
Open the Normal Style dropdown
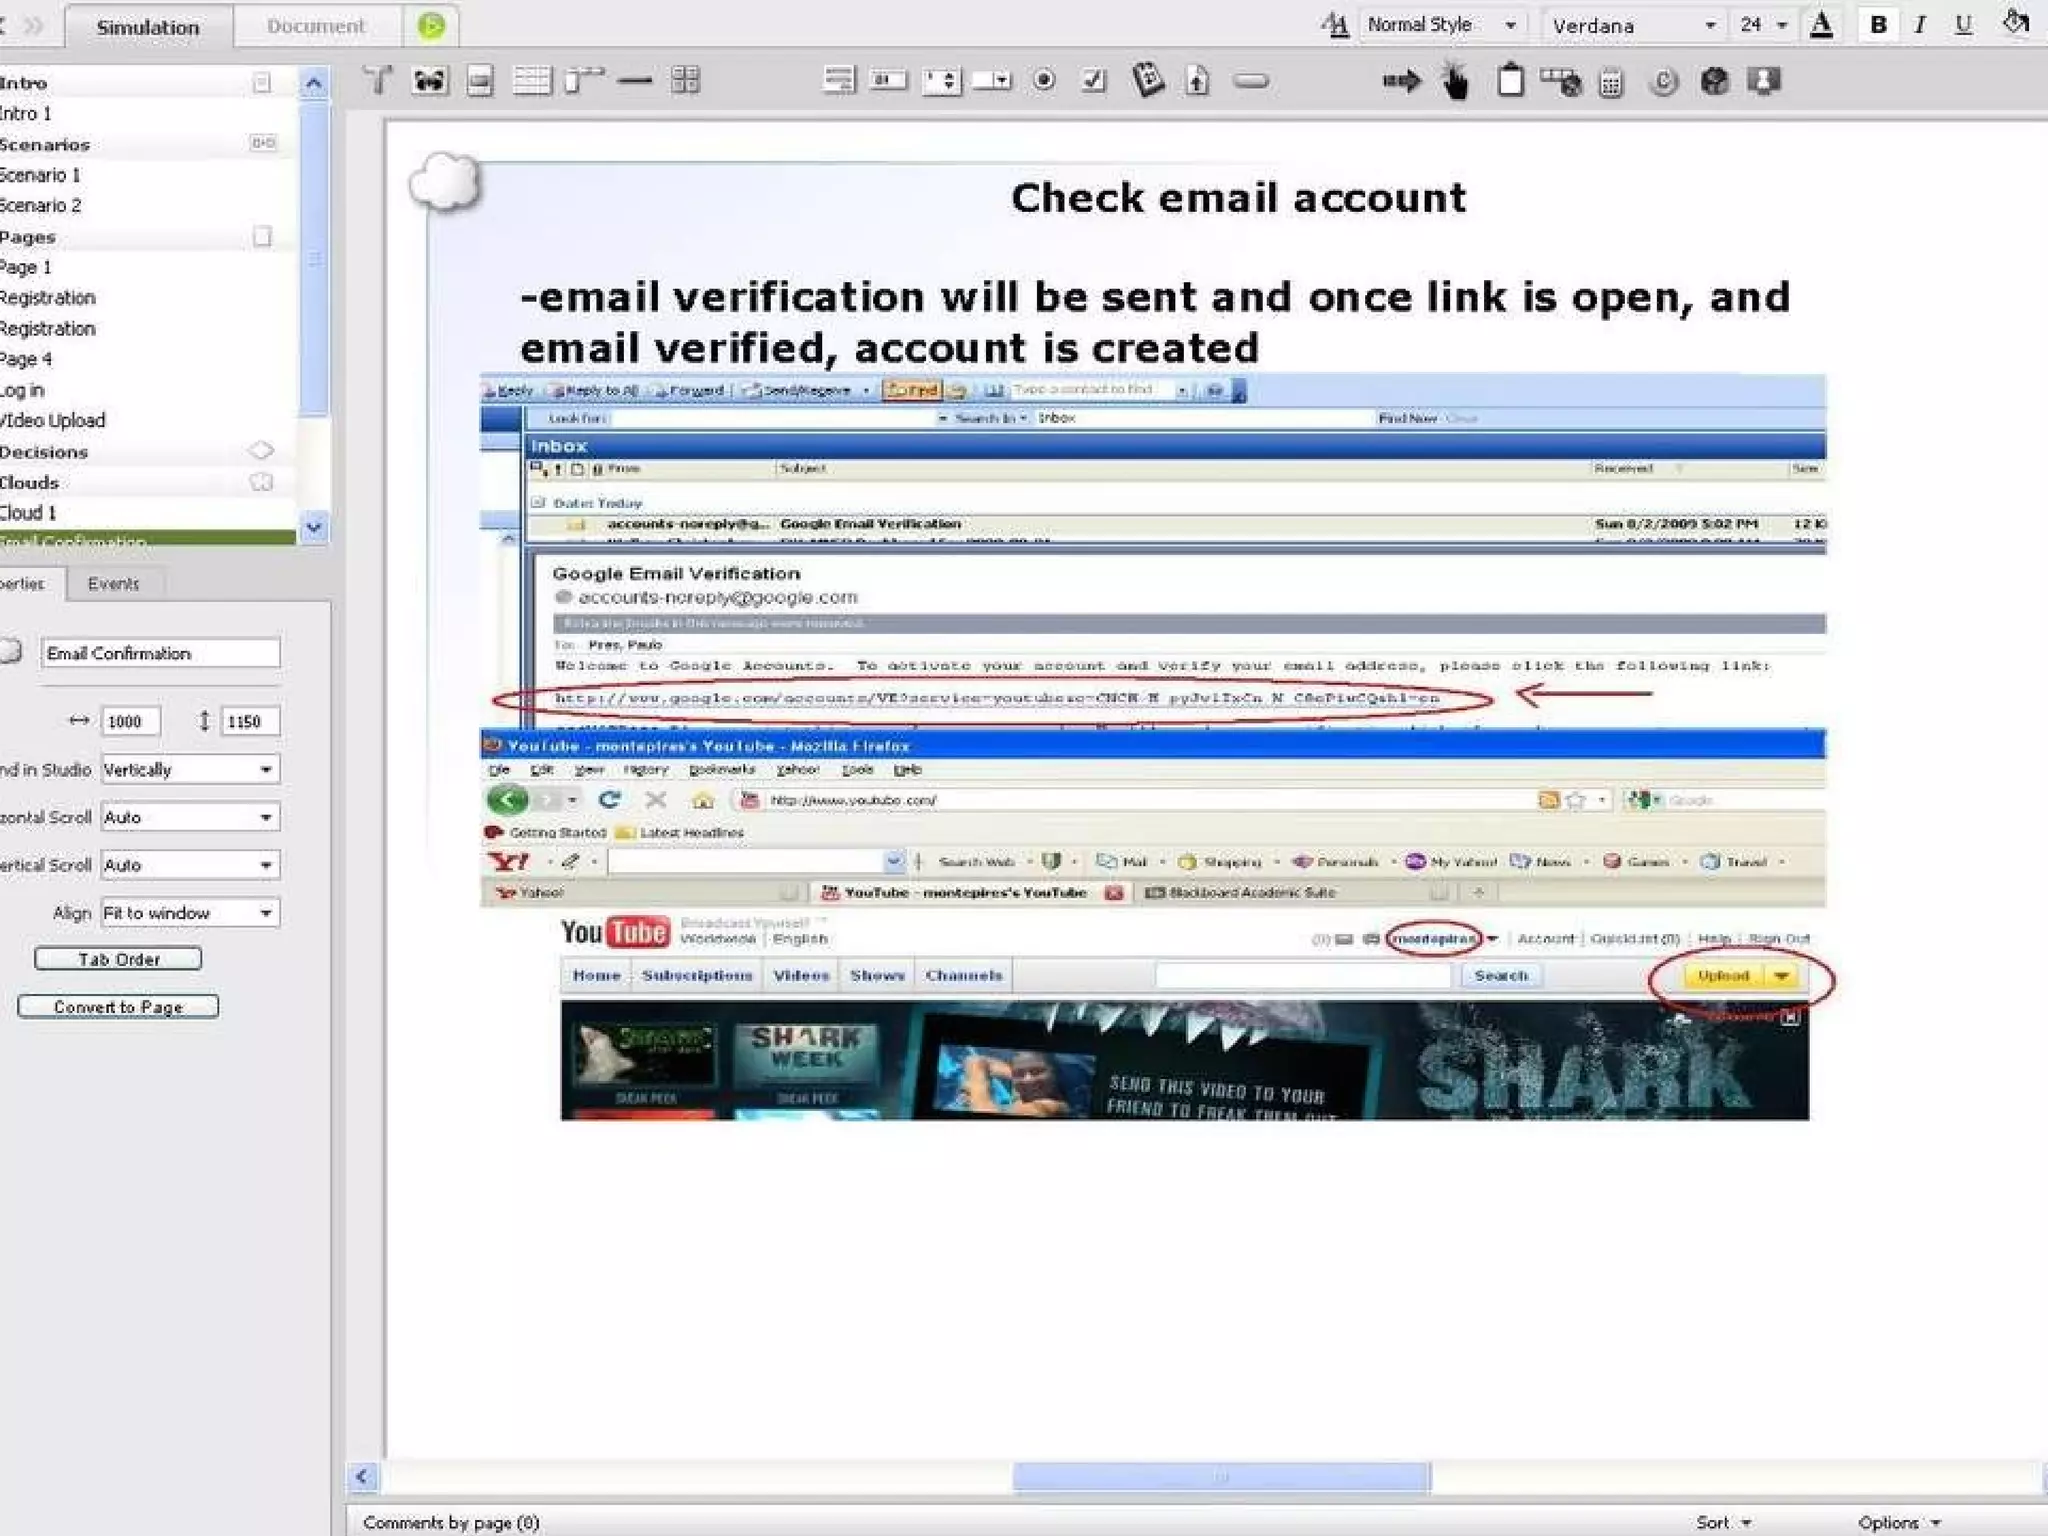pyautogui.click(x=1510, y=26)
